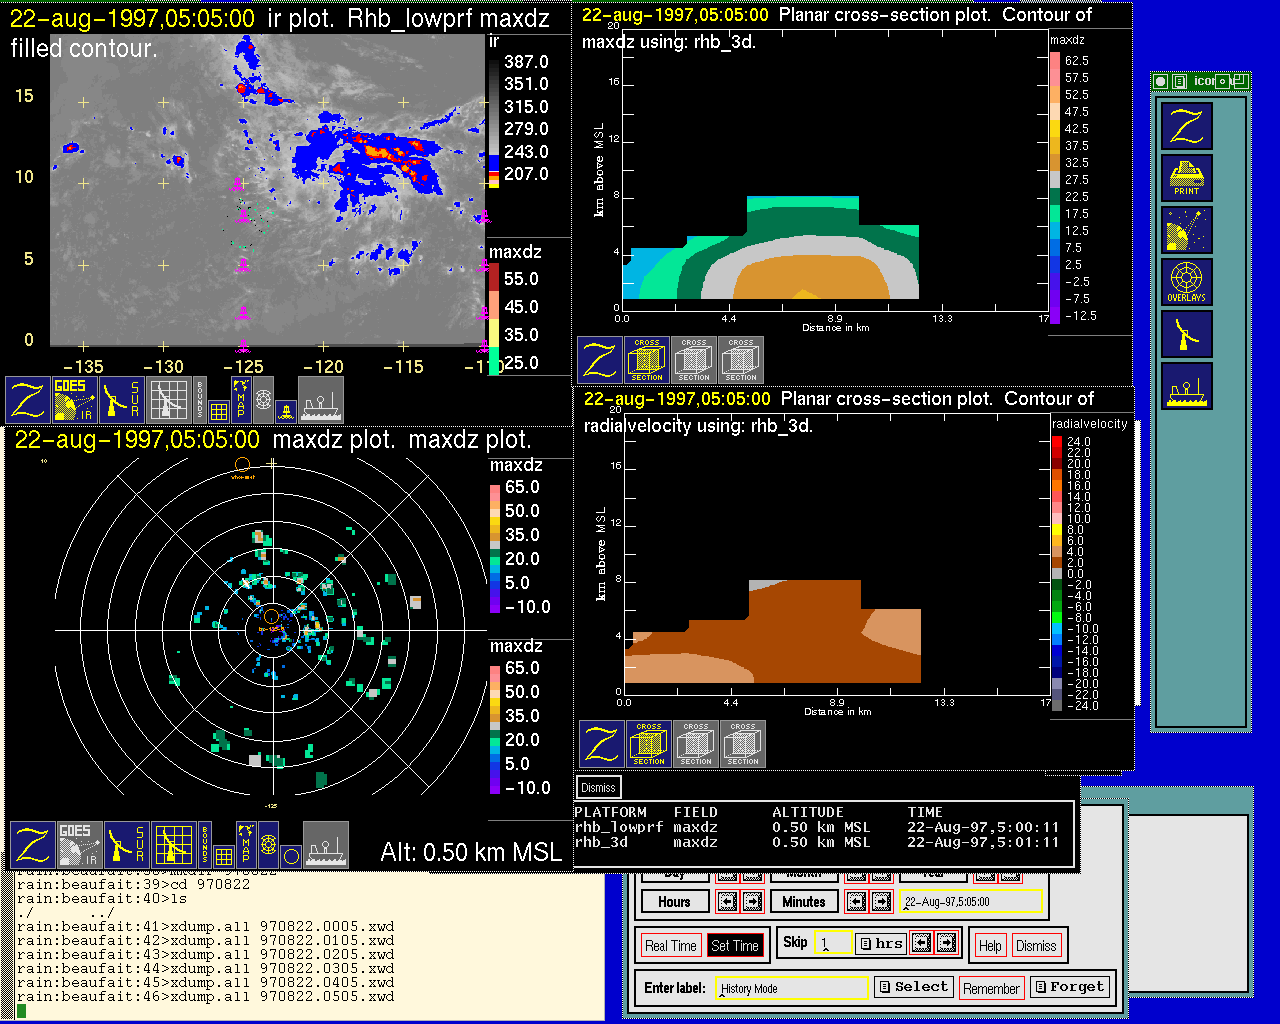Dismiss the platform field overlay info popup
Image resolution: width=1280 pixels, height=1024 pixels.
tap(598, 787)
